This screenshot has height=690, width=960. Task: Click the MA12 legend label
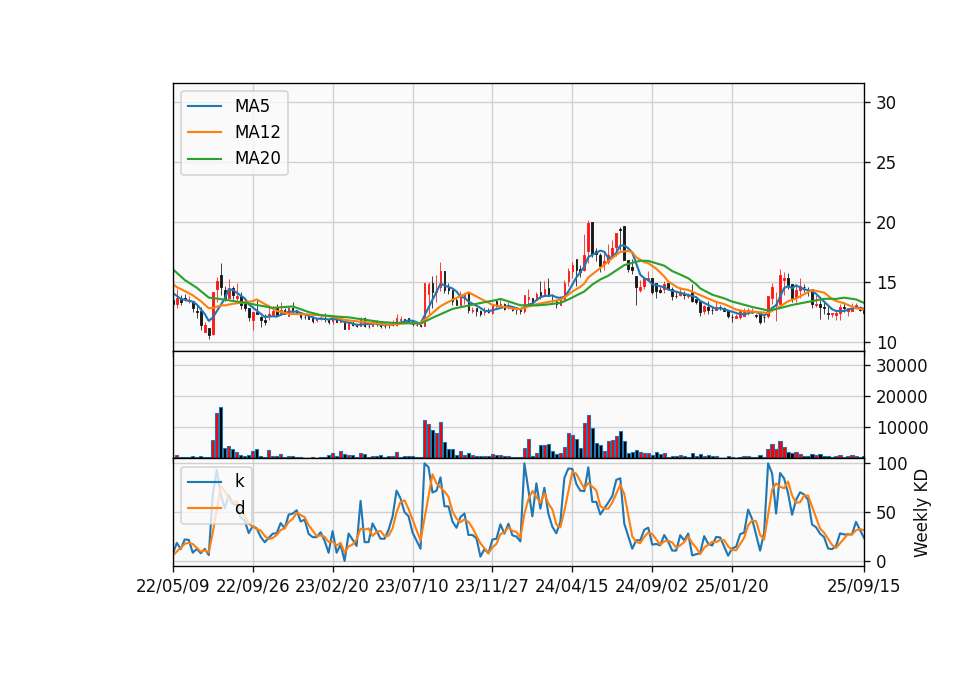tap(257, 132)
